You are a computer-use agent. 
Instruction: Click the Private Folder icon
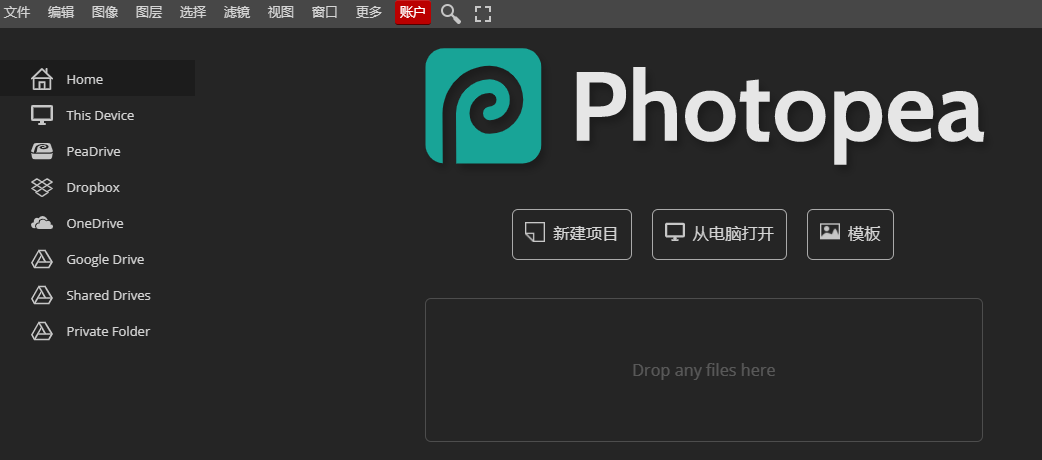point(42,331)
